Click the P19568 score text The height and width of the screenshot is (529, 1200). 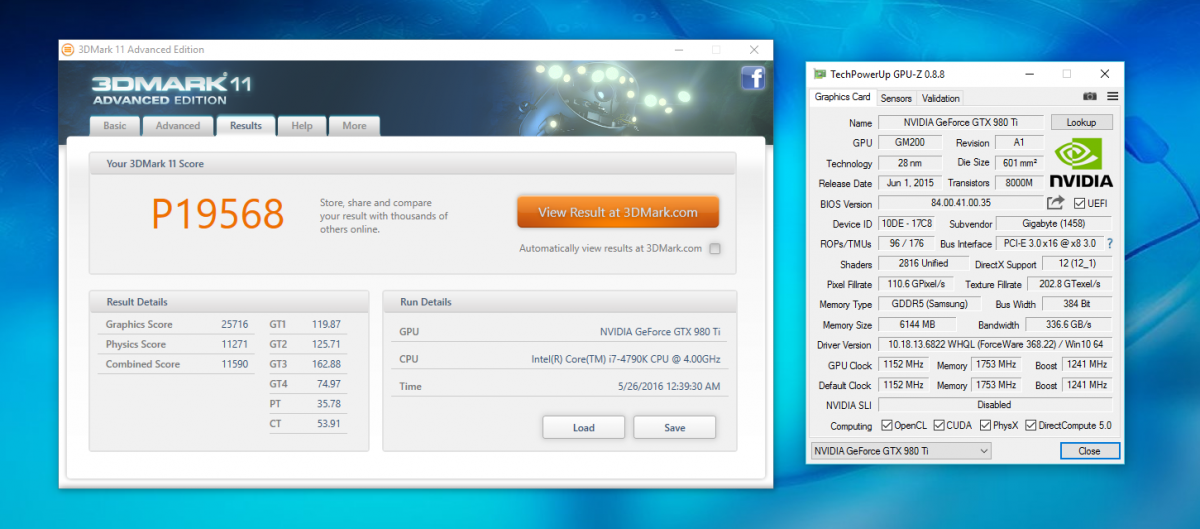click(x=218, y=213)
